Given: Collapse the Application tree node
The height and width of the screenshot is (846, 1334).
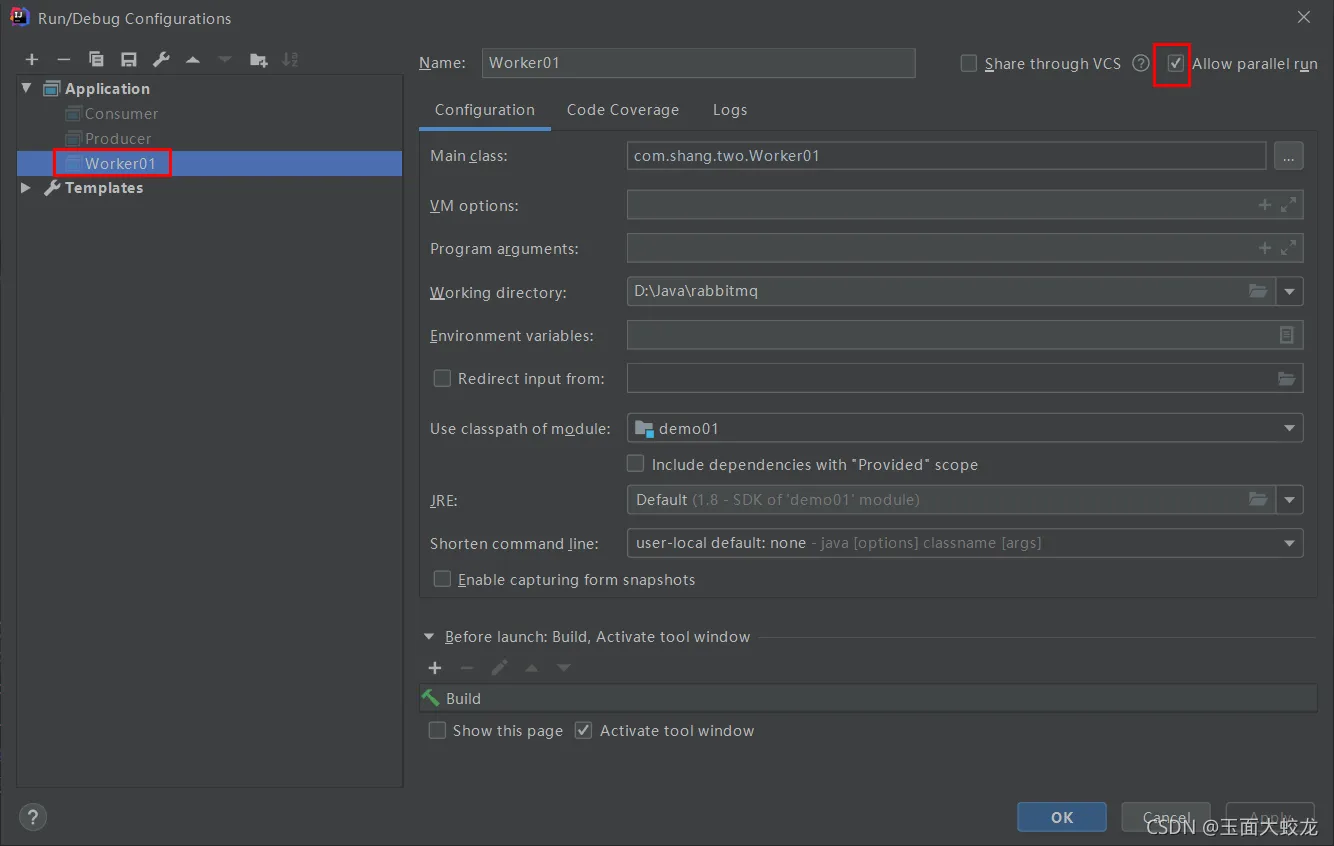Looking at the screenshot, I should [27, 88].
